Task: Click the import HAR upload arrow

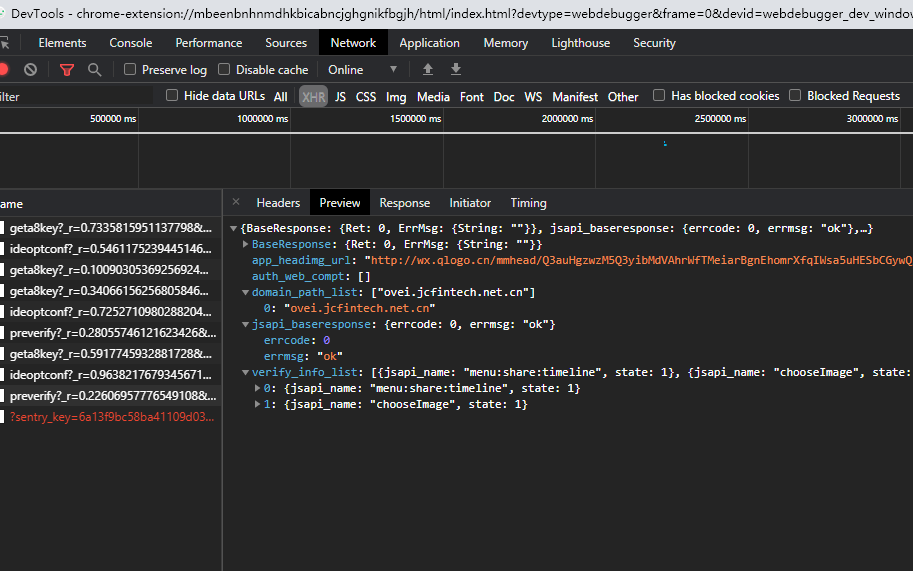Action: coord(428,70)
